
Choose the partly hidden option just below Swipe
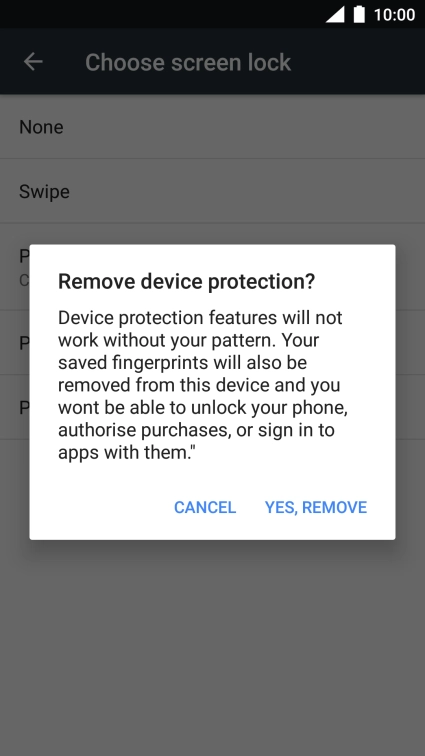click(14, 267)
